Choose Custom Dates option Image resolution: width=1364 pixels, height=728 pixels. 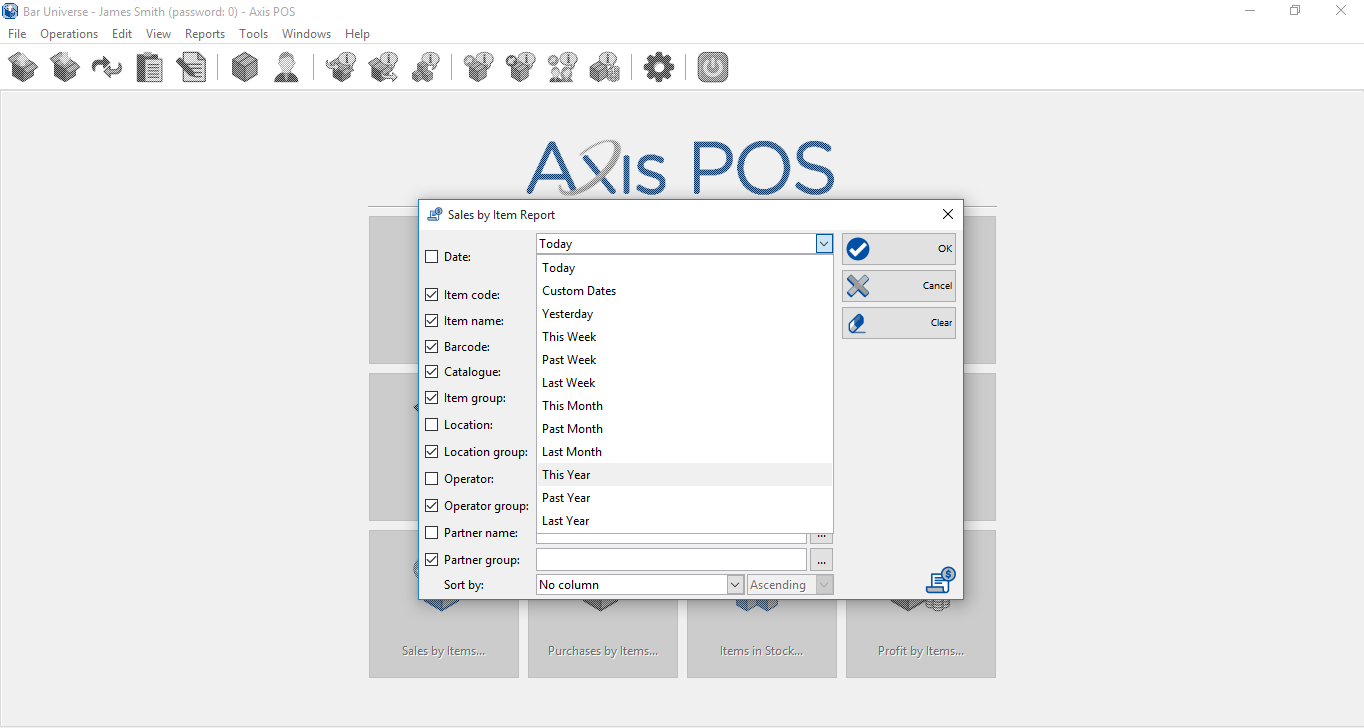[684, 291]
